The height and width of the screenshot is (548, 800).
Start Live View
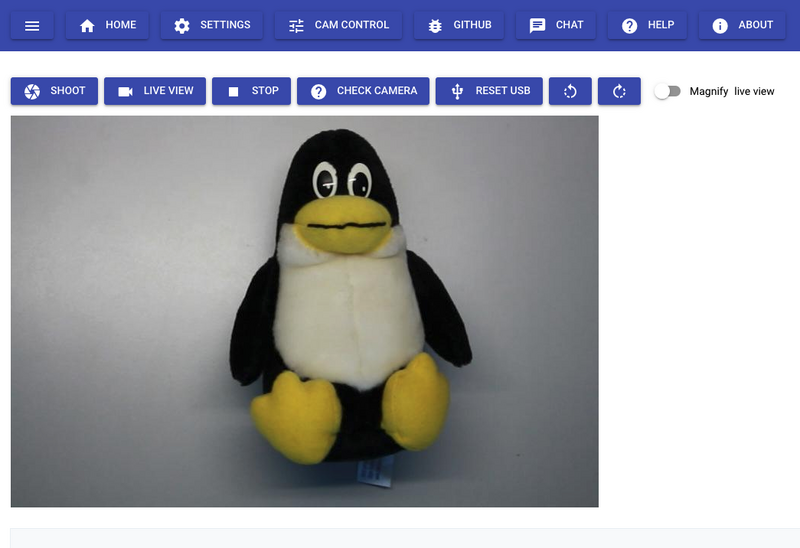155,91
